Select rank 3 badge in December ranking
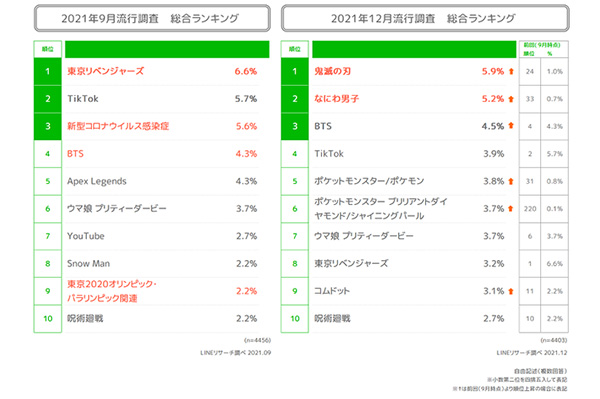600x399 pixels. pos(295,126)
